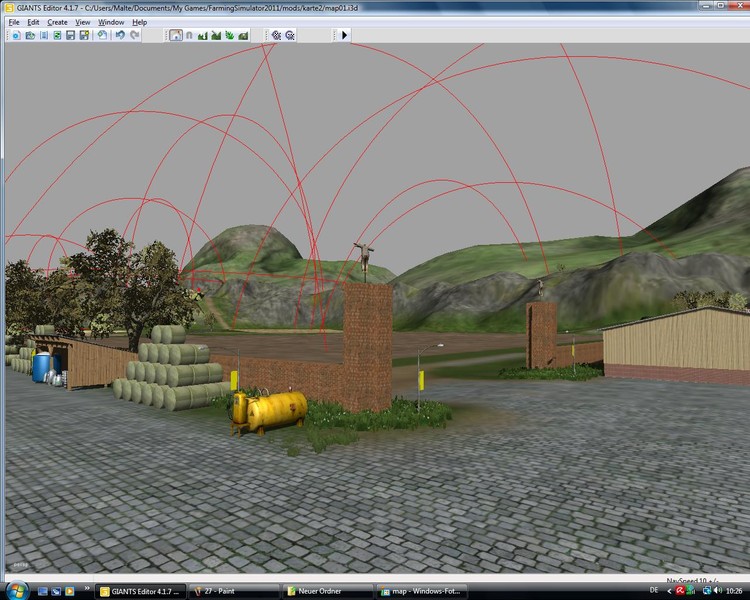Click the Import document toolbar icon
The image size is (750, 600).
click(44, 35)
